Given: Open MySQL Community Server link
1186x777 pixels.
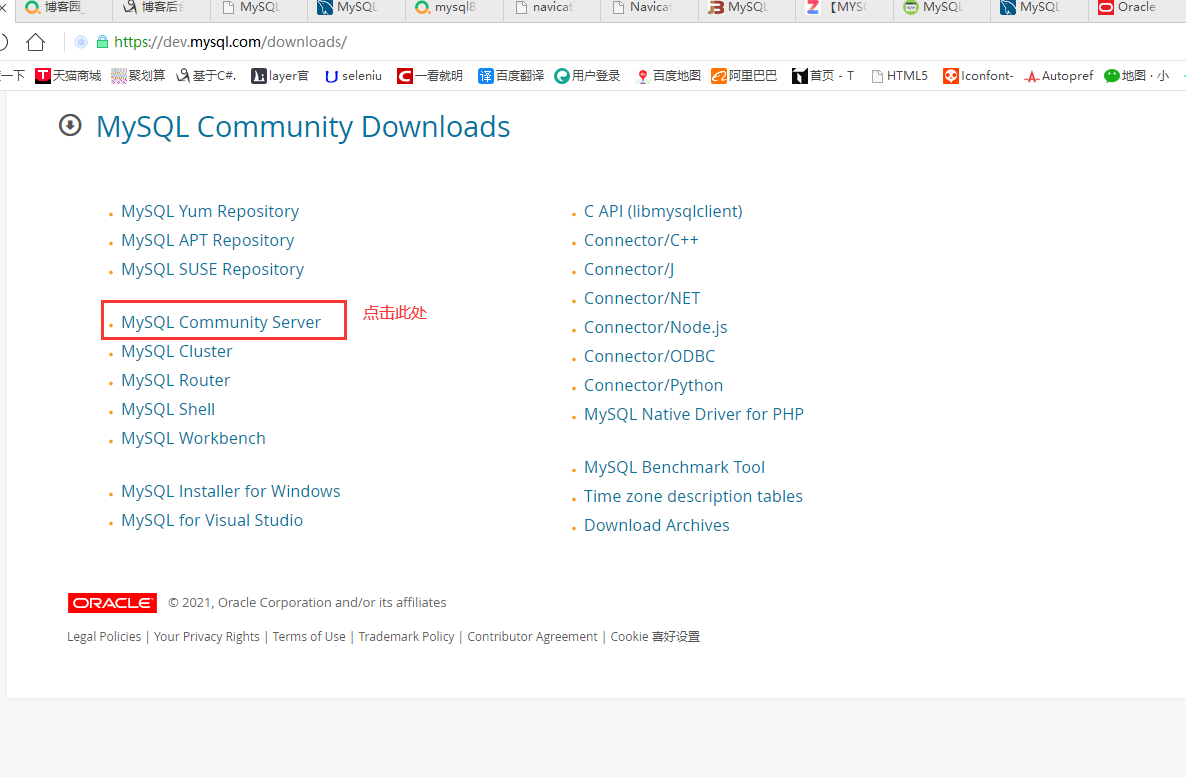Looking at the screenshot, I should (221, 322).
